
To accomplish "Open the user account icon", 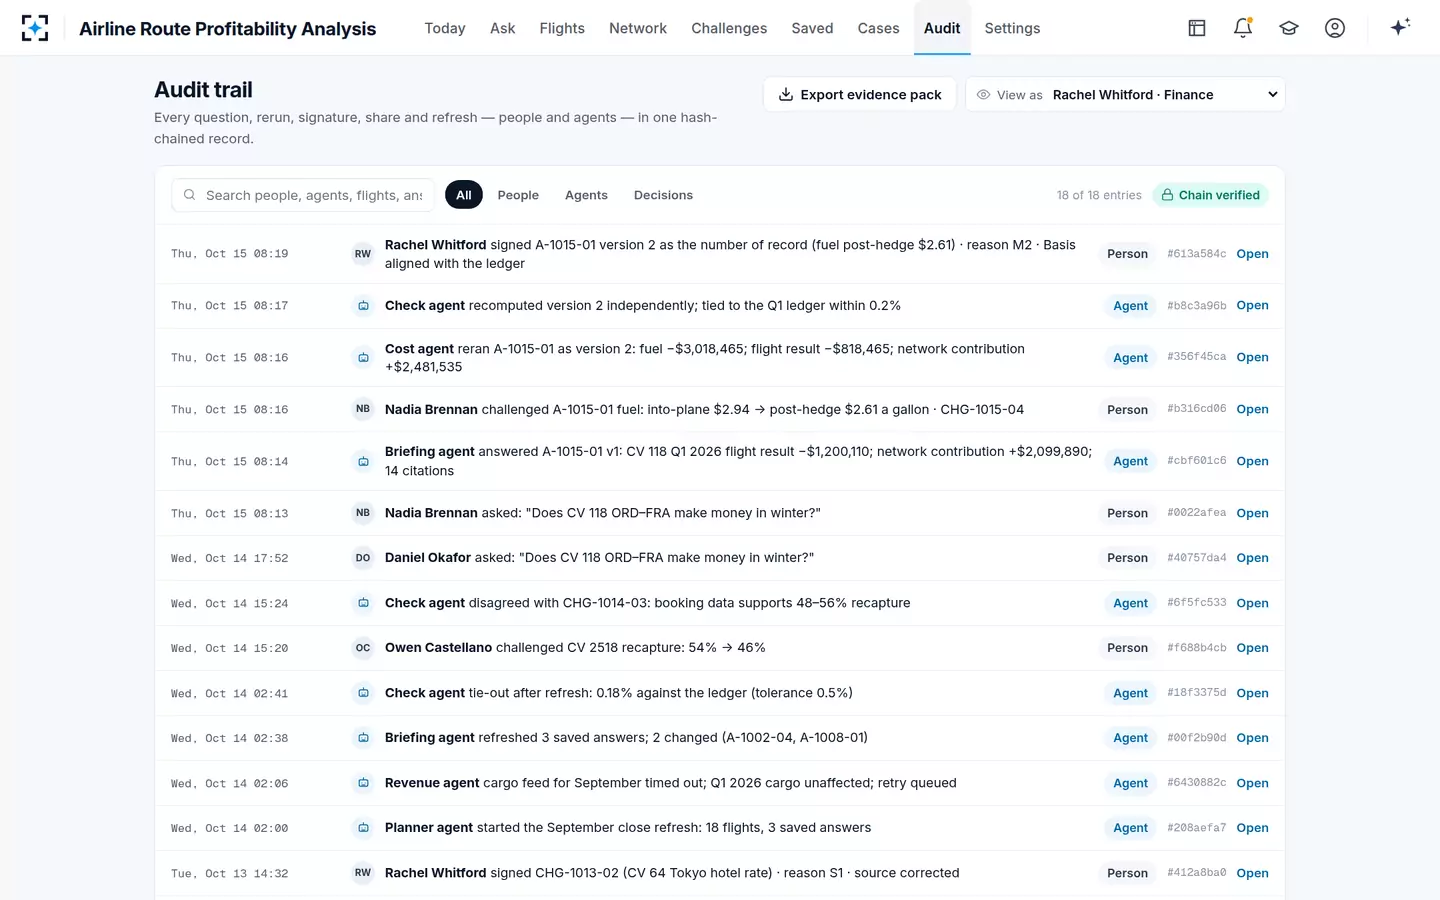I will (x=1335, y=28).
